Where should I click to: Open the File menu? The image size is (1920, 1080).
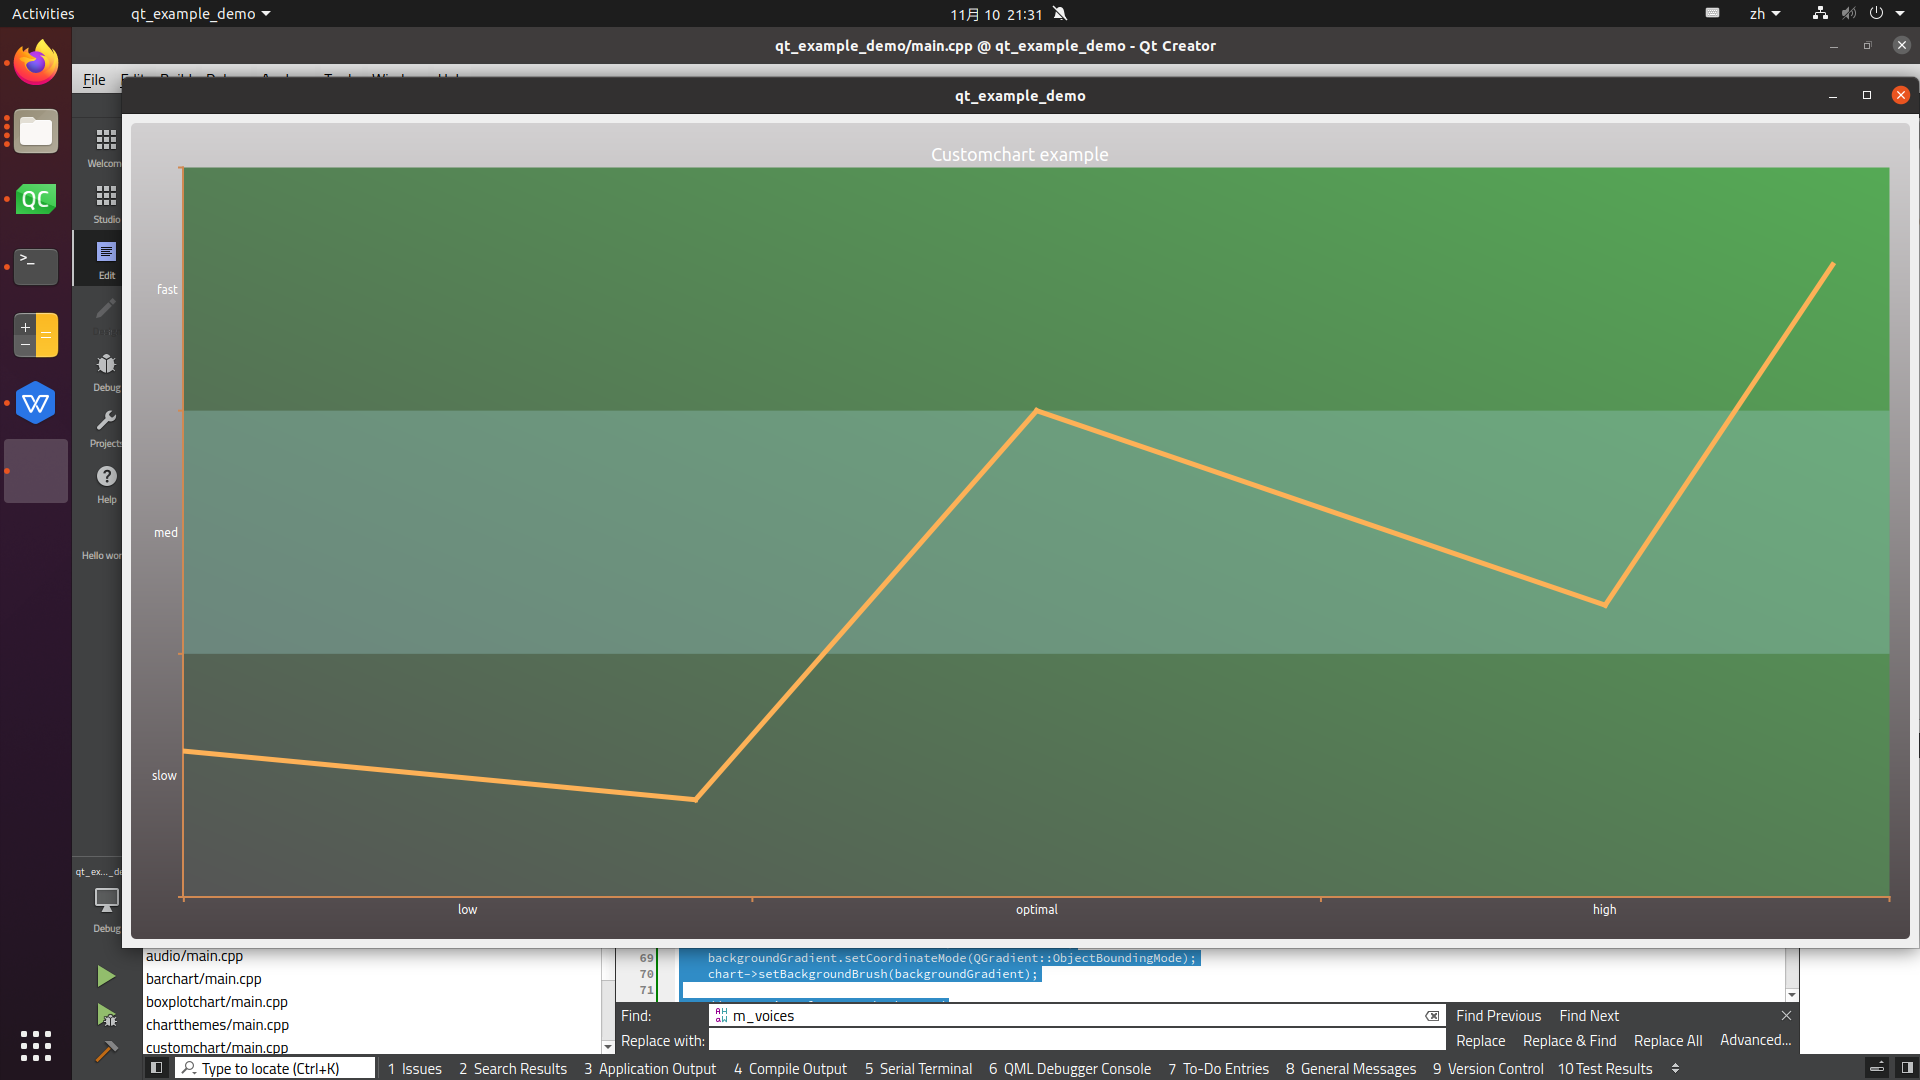point(93,80)
